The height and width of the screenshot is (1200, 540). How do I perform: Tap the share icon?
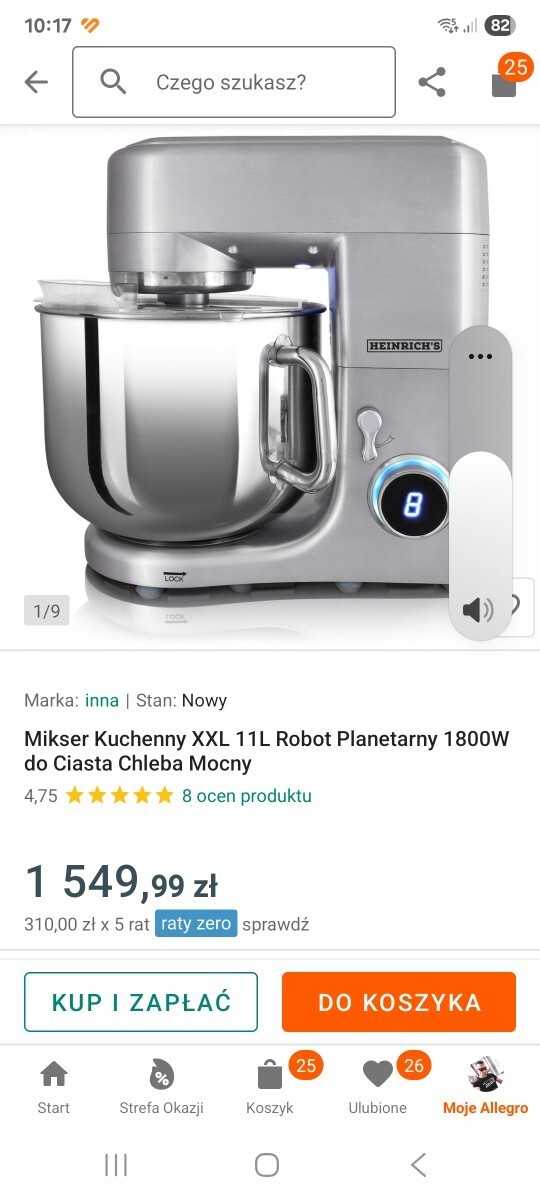click(432, 82)
